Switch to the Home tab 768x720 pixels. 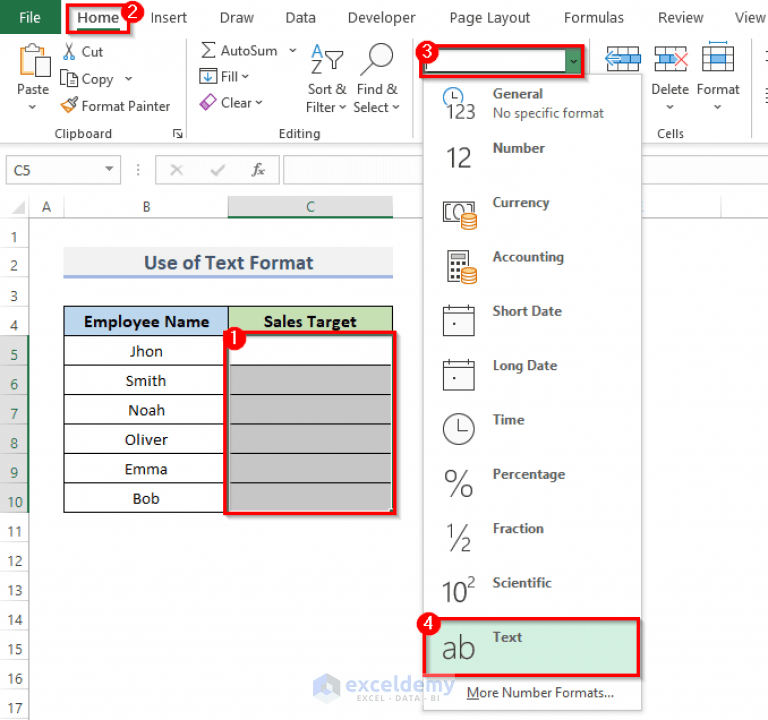98,18
